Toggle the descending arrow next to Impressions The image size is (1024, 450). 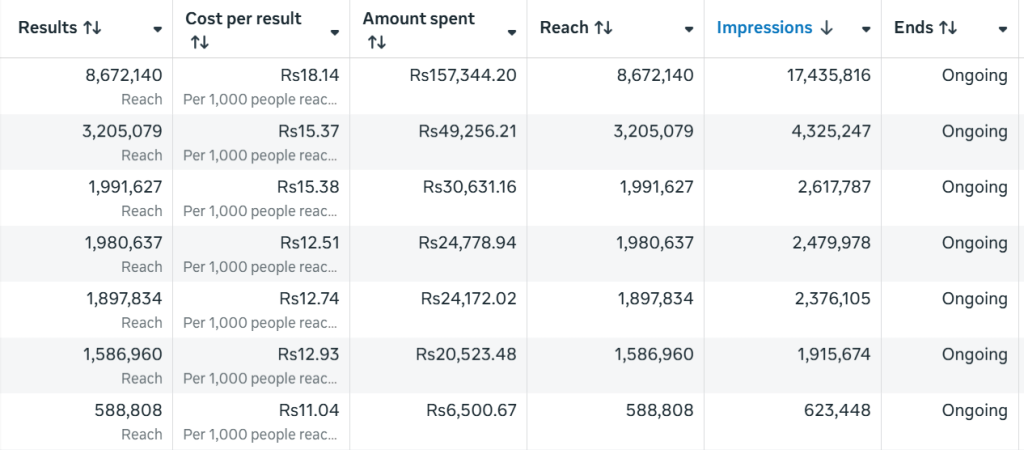(826, 28)
